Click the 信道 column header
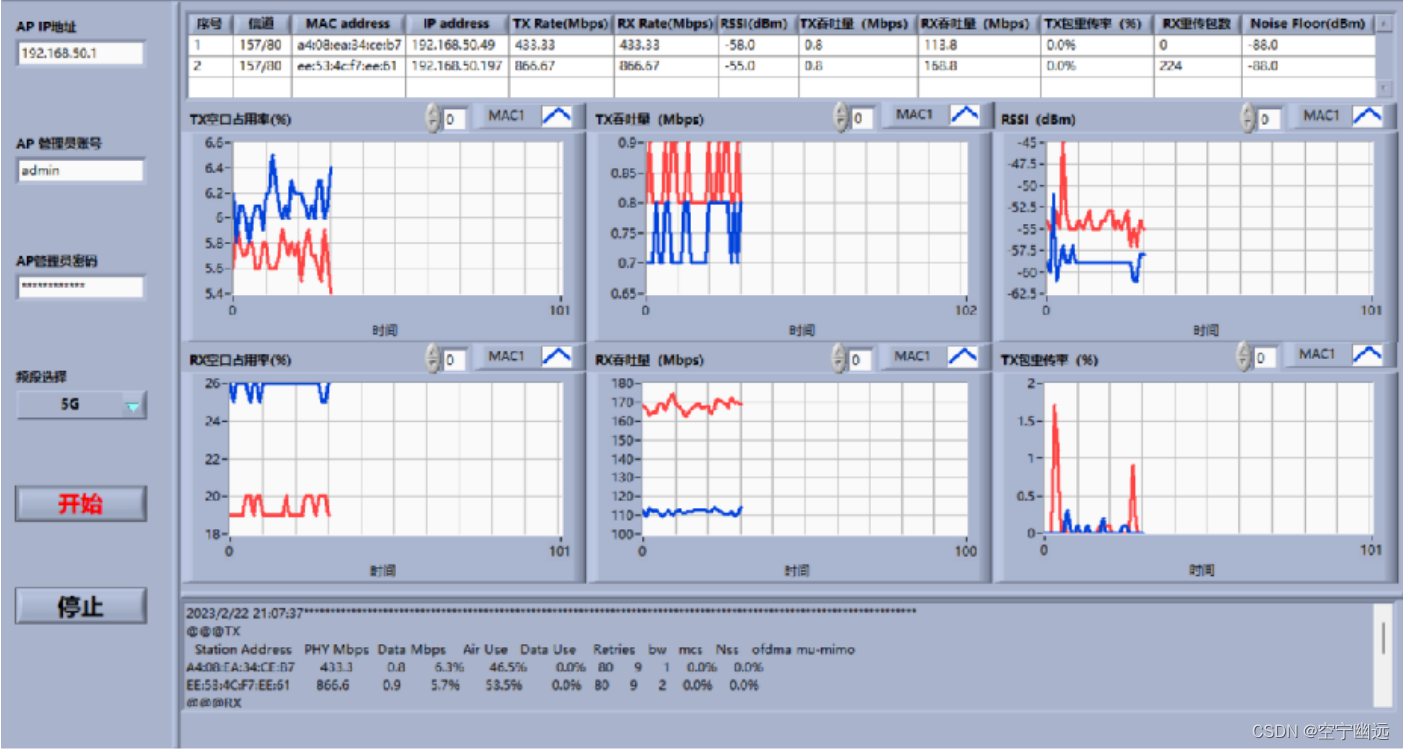This screenshot has width=1405, height=750. [x=261, y=24]
